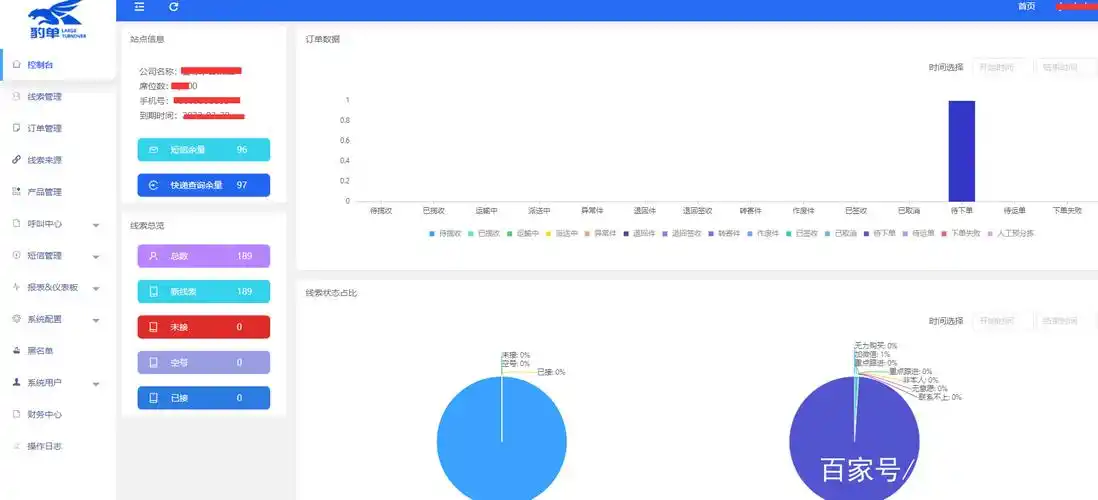Viewport: 1098px width, 500px height.
Task: Toggle the 退回签收 legend series
Action: (682, 233)
